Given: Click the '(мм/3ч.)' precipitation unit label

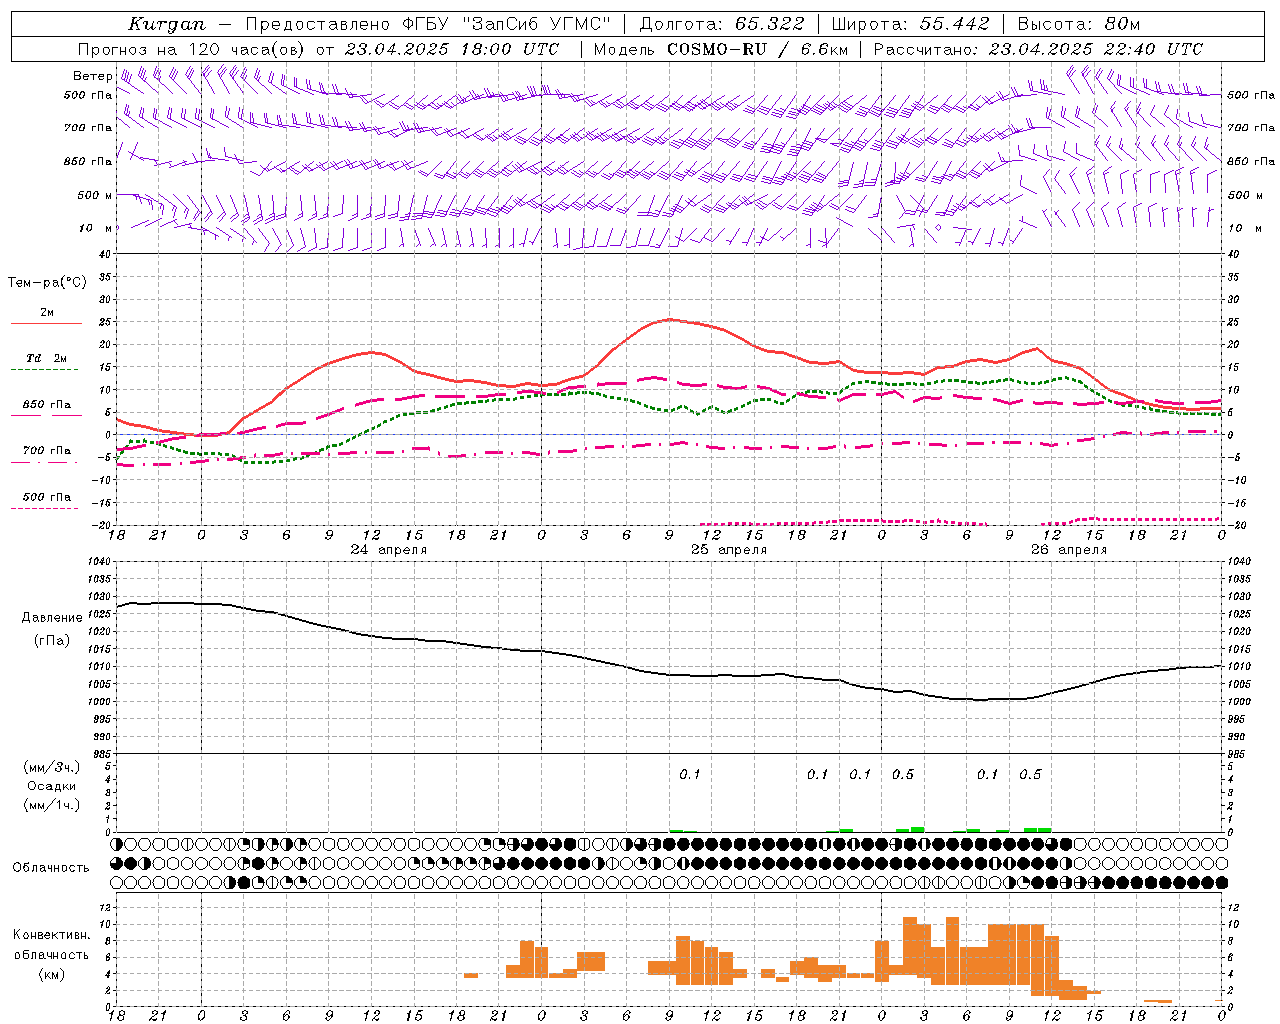Looking at the screenshot, I should point(52,767).
